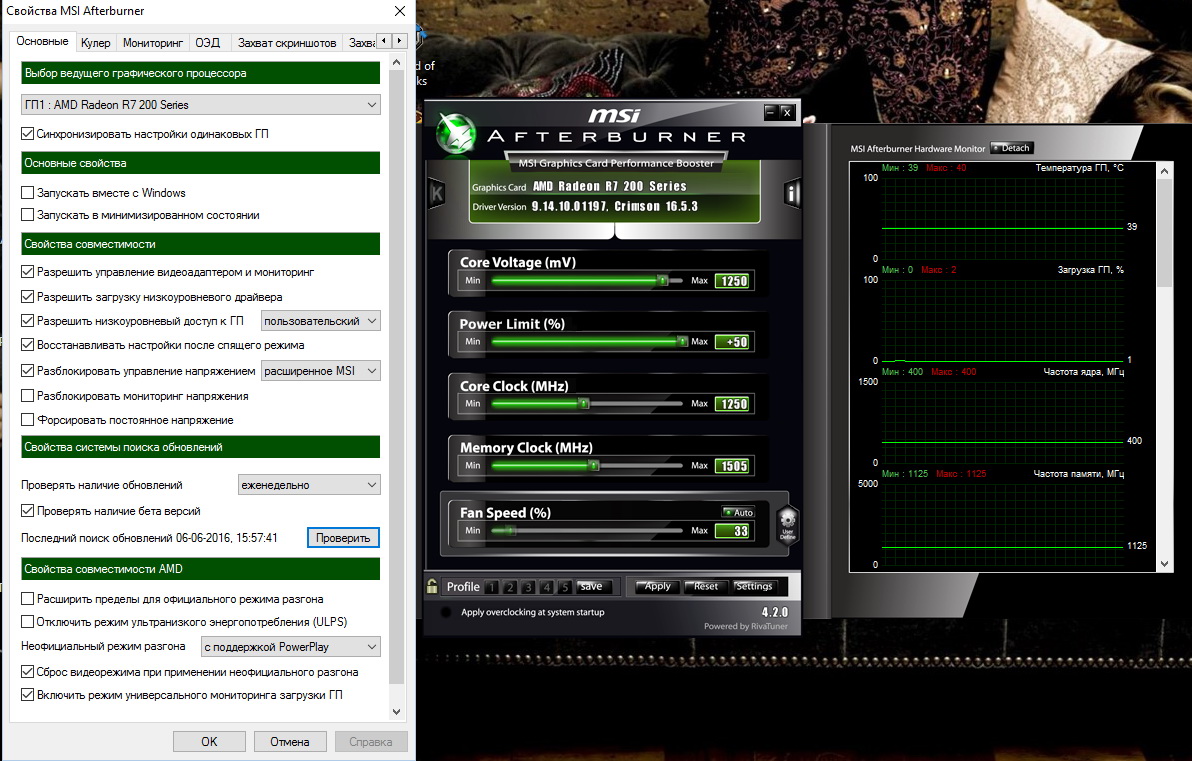Click the Afterburner info 'i' side button

pos(791,194)
